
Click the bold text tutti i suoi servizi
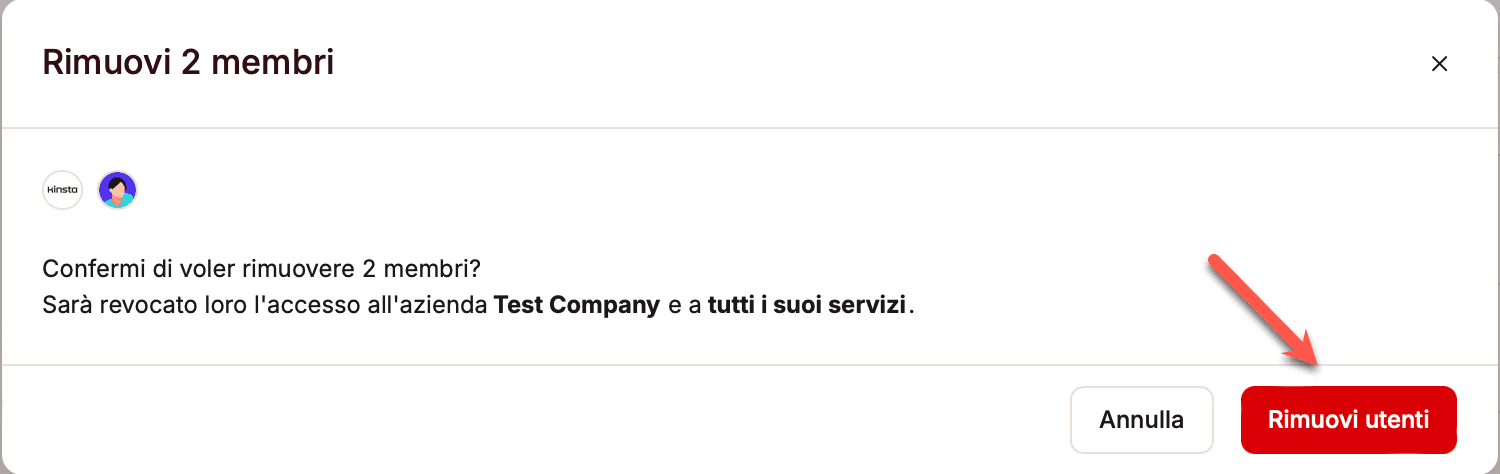coord(808,304)
